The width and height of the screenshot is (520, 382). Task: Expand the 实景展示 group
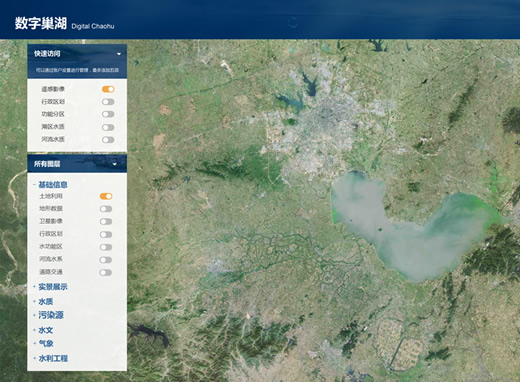click(50, 287)
